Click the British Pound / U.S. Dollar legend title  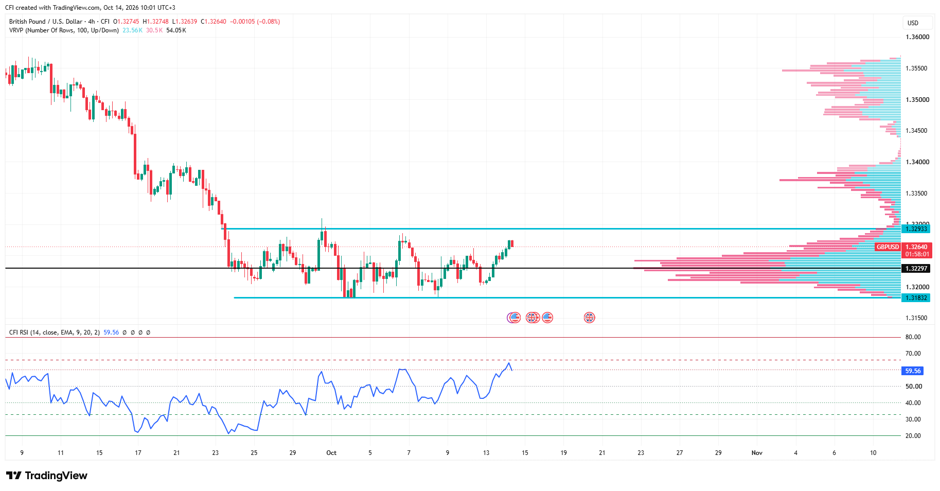pos(59,22)
